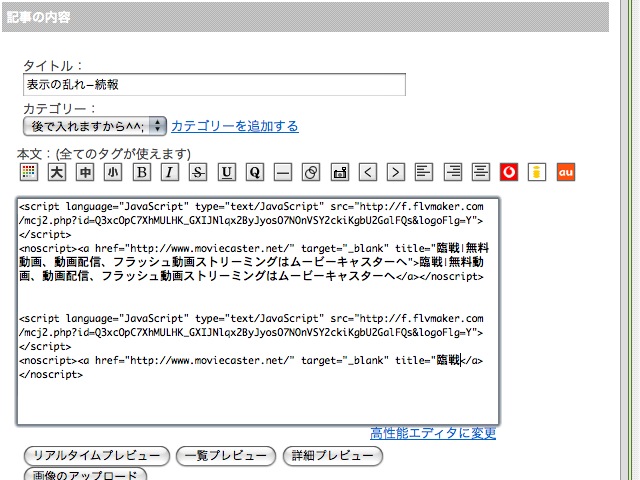Click 高性能エディタに変更 link

(x=433, y=433)
